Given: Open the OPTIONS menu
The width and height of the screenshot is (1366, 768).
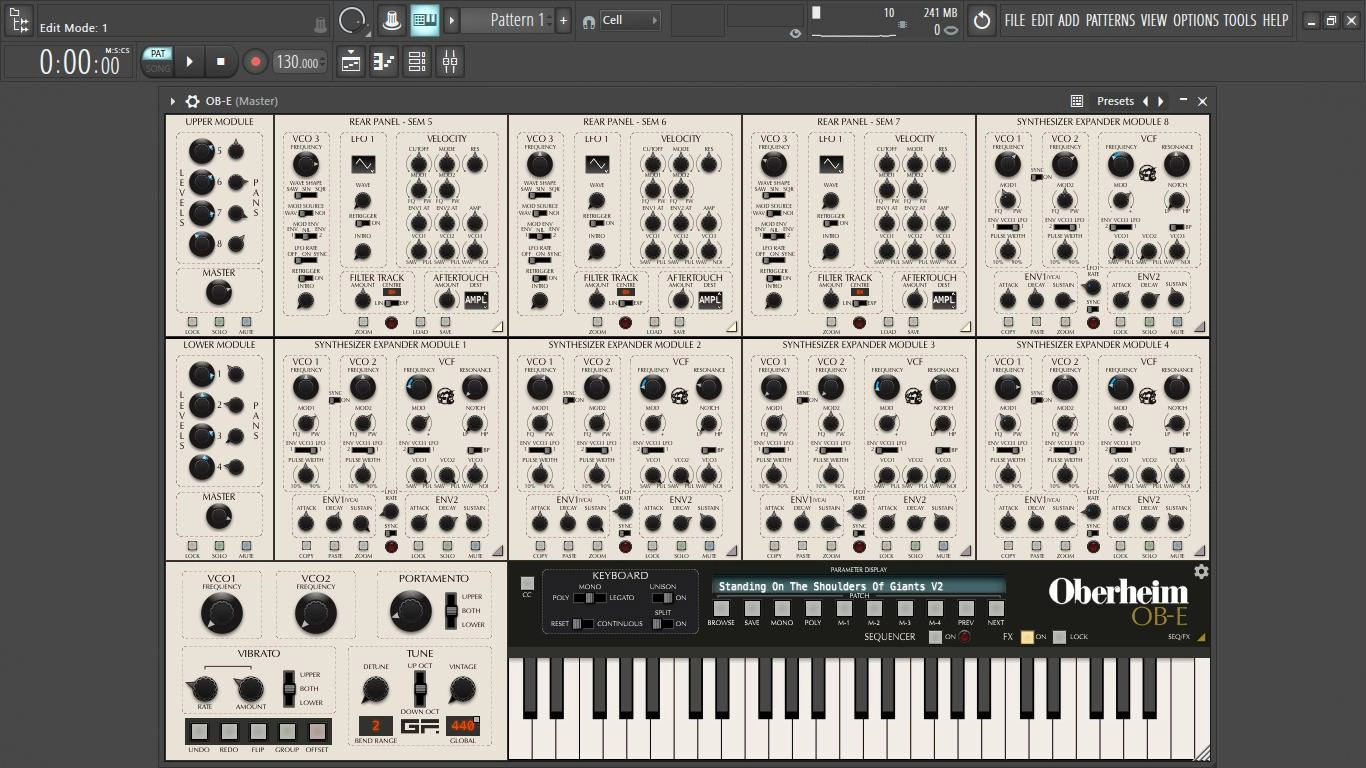Looking at the screenshot, I should click(x=1195, y=20).
